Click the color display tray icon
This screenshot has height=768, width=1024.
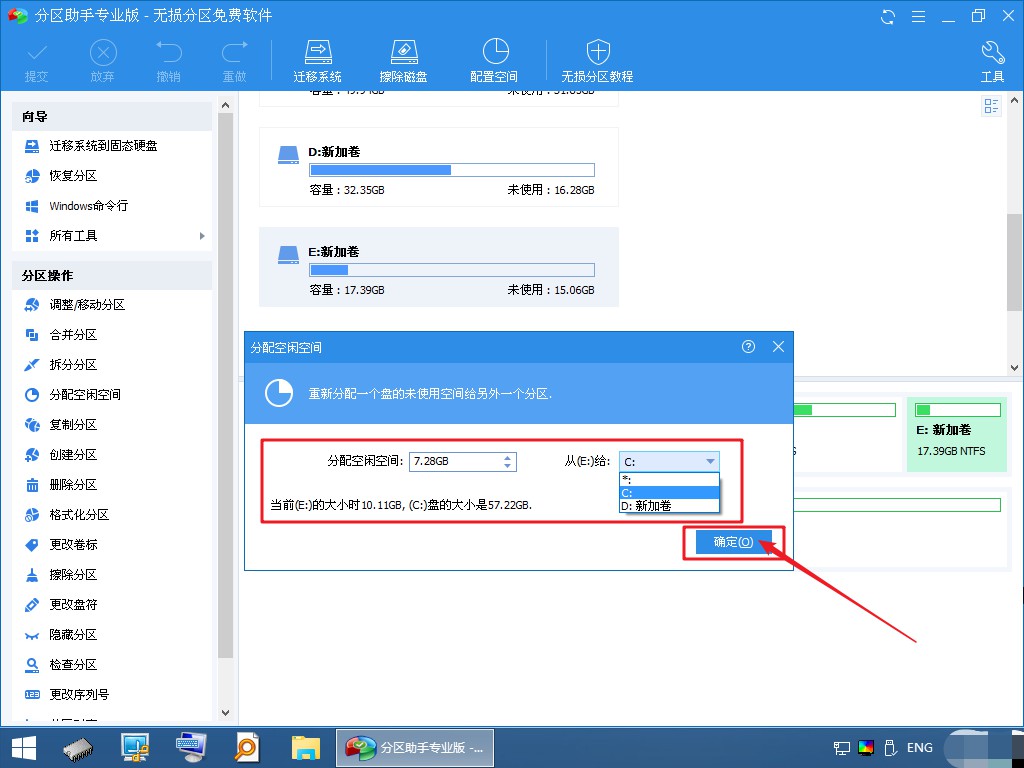tap(866, 748)
